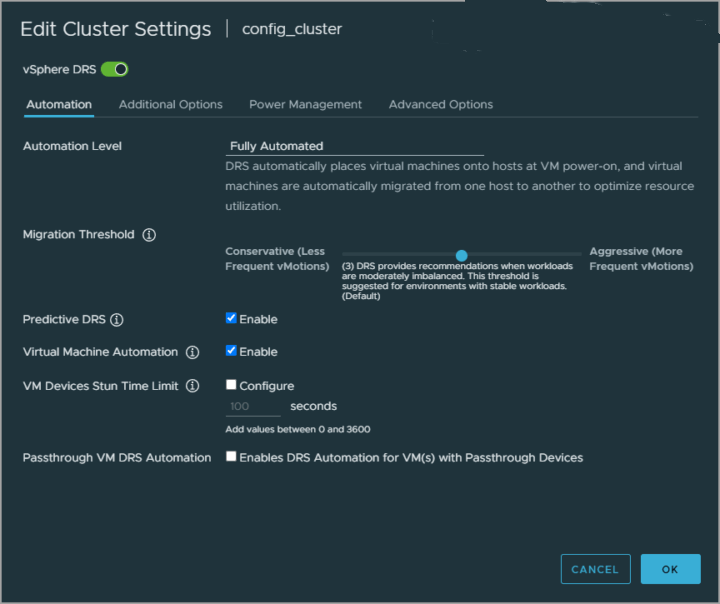
Task: Click the Edit Cluster Settings heading
Action: point(116,29)
